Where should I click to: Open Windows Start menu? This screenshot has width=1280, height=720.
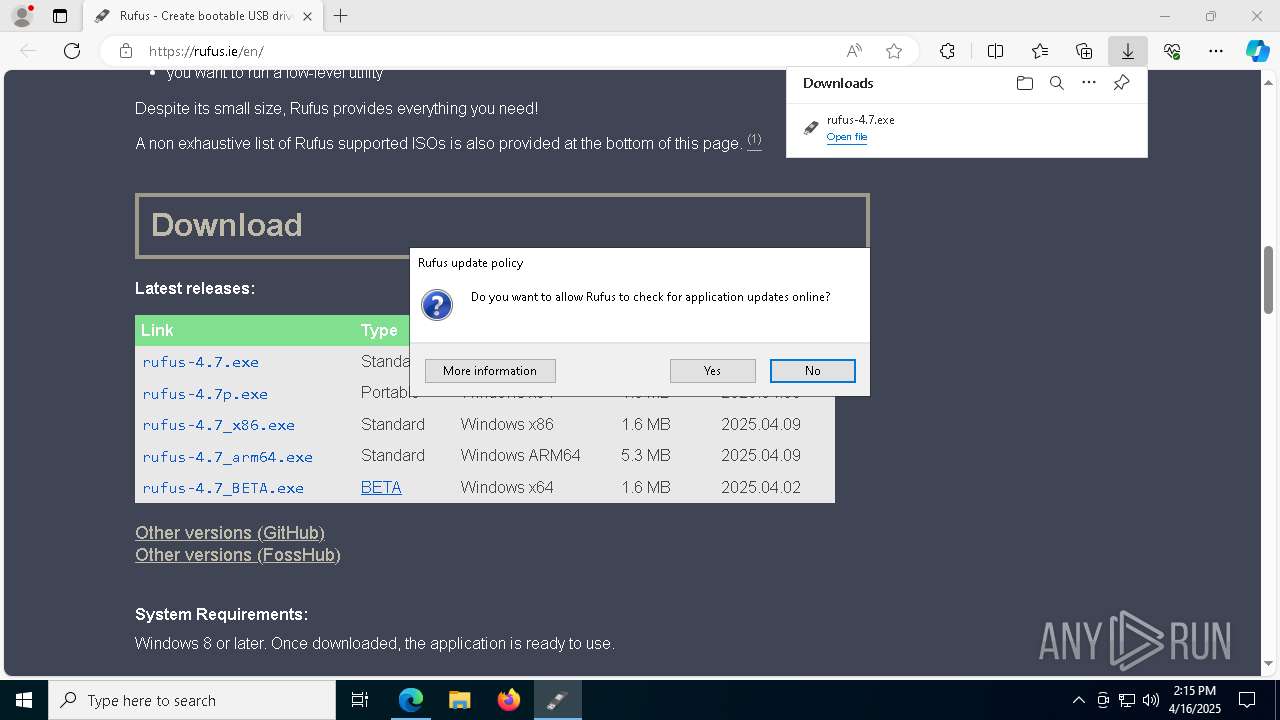[24, 700]
